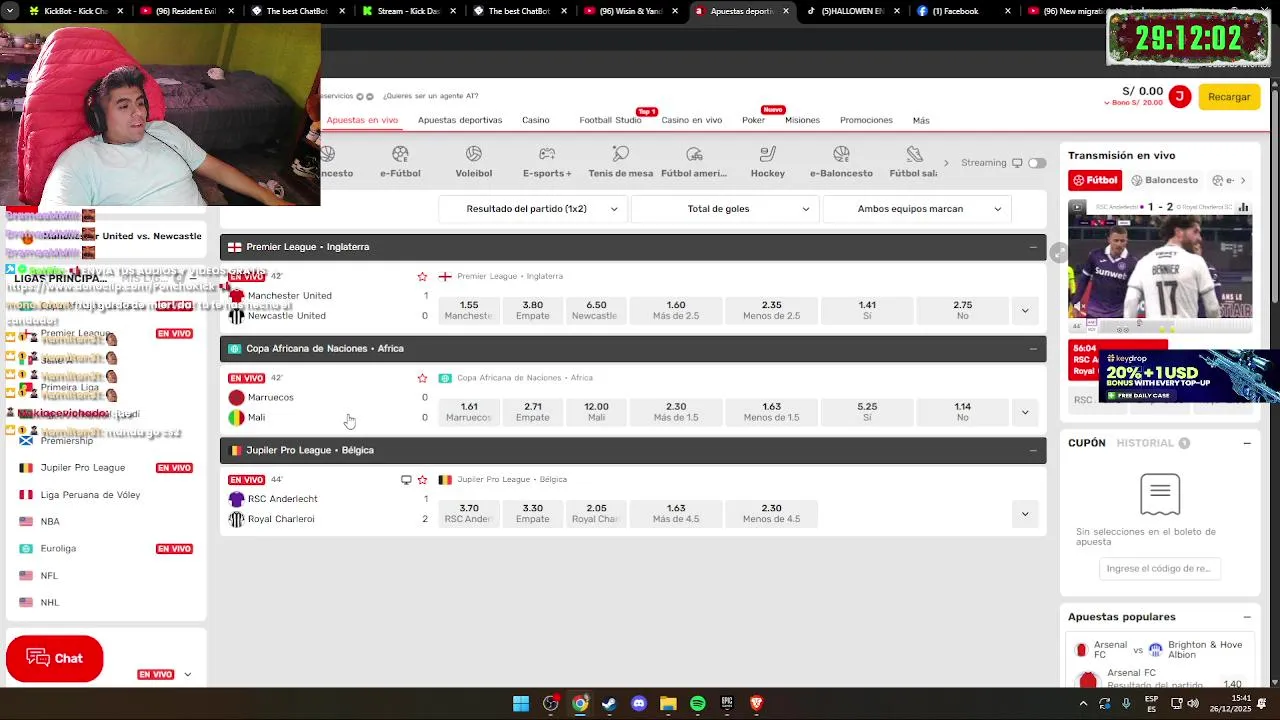Collapse the Jupiler Pro League section
Viewport: 1280px width, 720px height.
point(1033,451)
